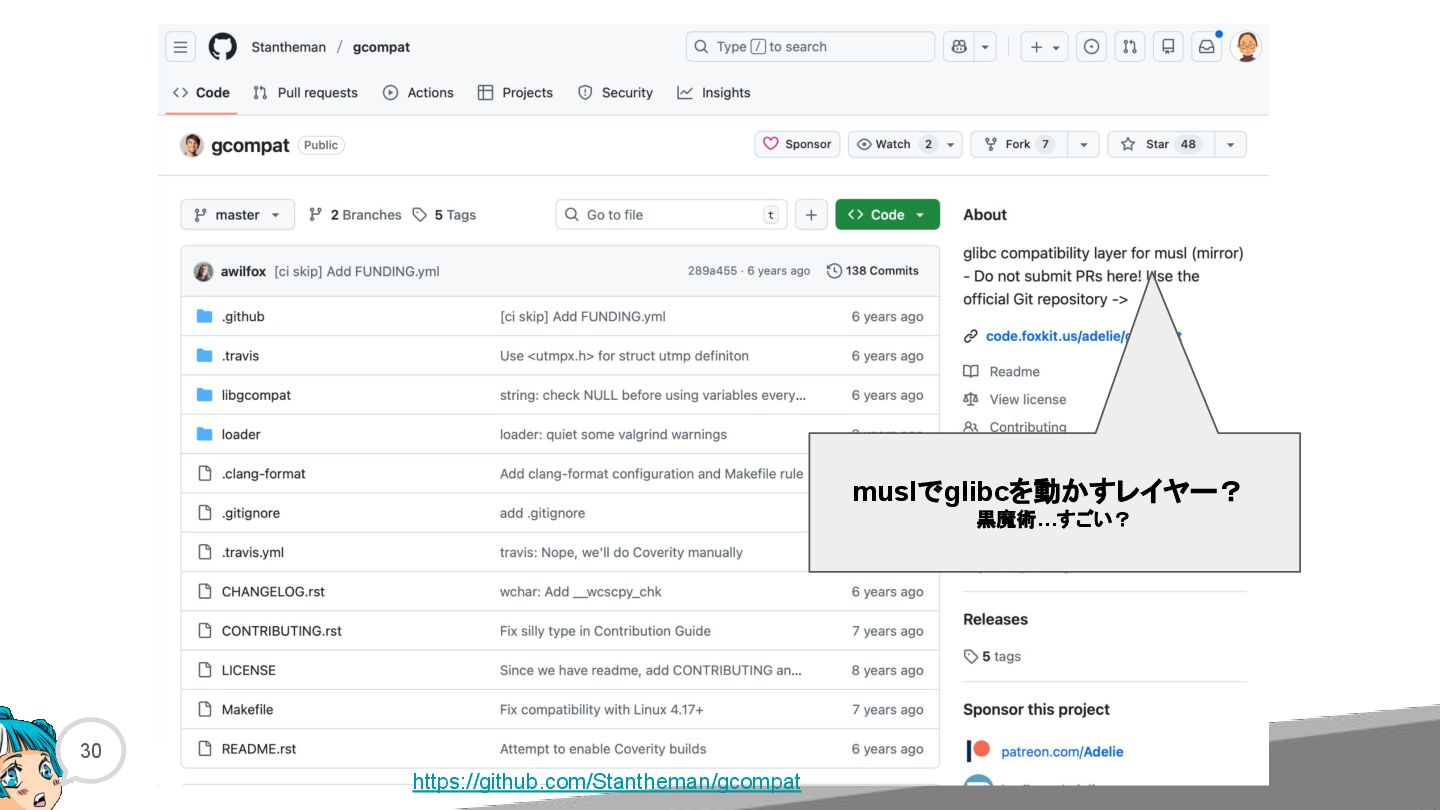Open commit 'Use <utmpx.h> for struct utmp definiton'
Image resolution: width=1440 pixels, height=810 pixels.
(624, 355)
